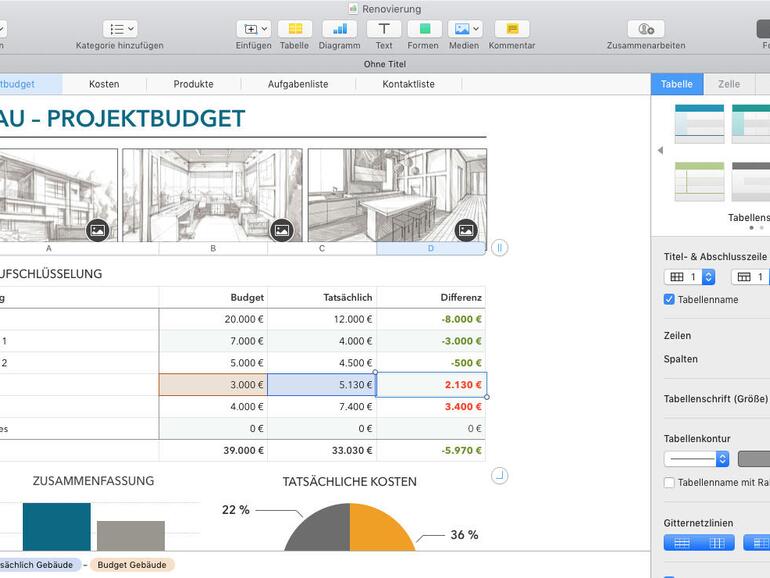Click the Tabellenkontur gray color swatch

click(753, 459)
